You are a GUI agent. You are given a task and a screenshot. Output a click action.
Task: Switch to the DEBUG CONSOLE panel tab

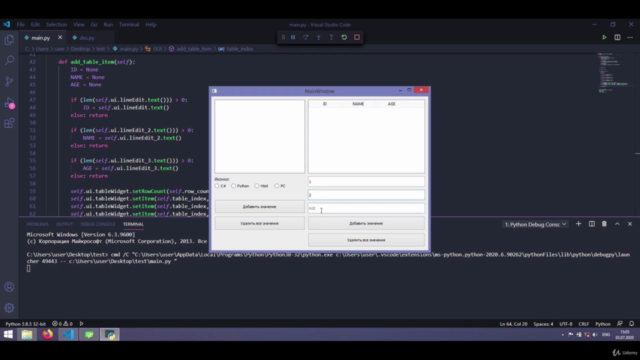pyautogui.click(x=98, y=224)
